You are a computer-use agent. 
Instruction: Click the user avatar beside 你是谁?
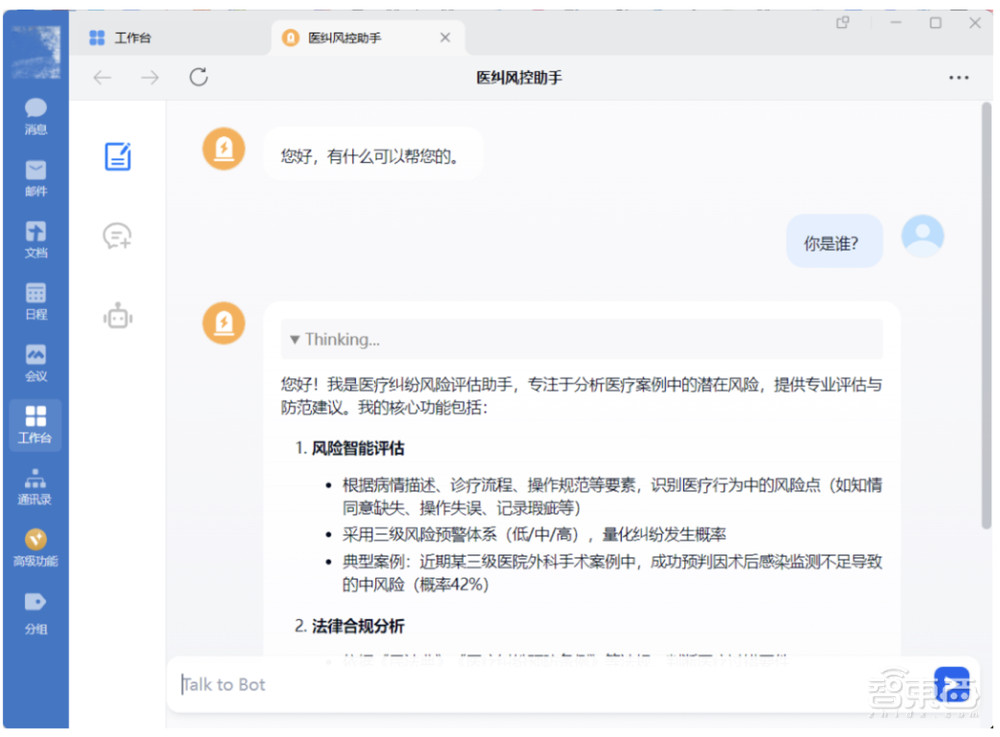pyautogui.click(x=921, y=235)
